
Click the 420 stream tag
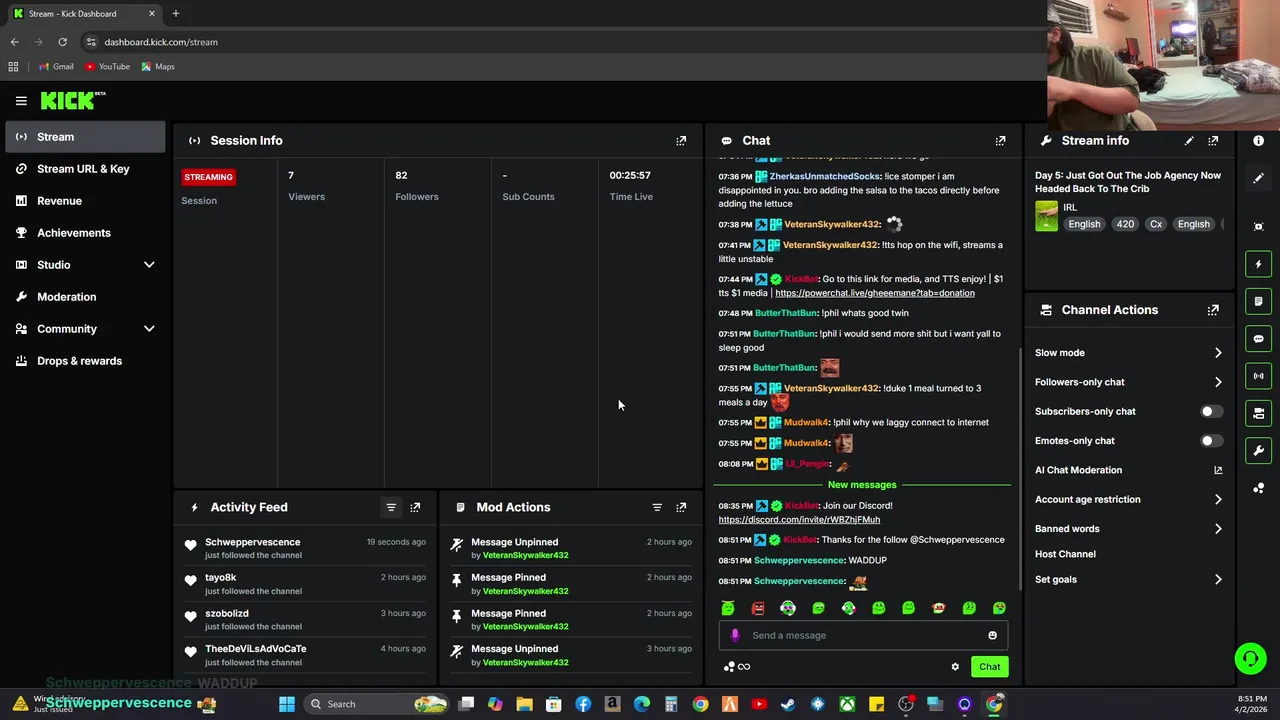[x=1125, y=224]
